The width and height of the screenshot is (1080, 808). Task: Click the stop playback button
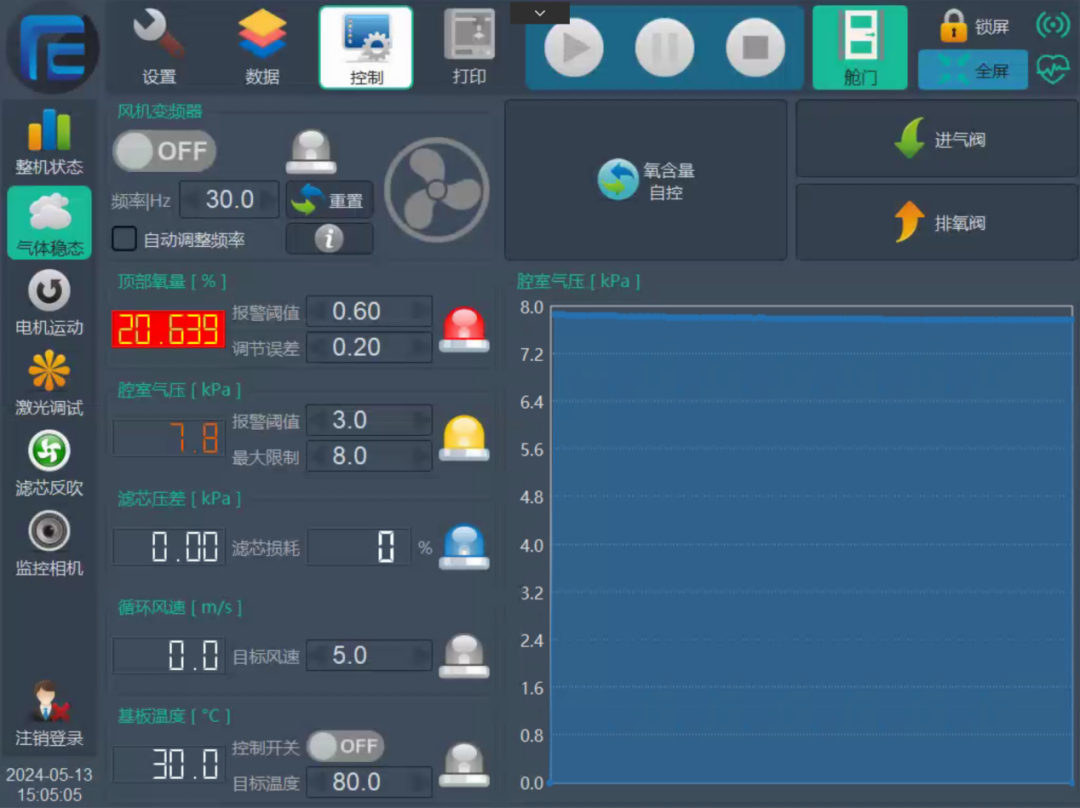755,47
